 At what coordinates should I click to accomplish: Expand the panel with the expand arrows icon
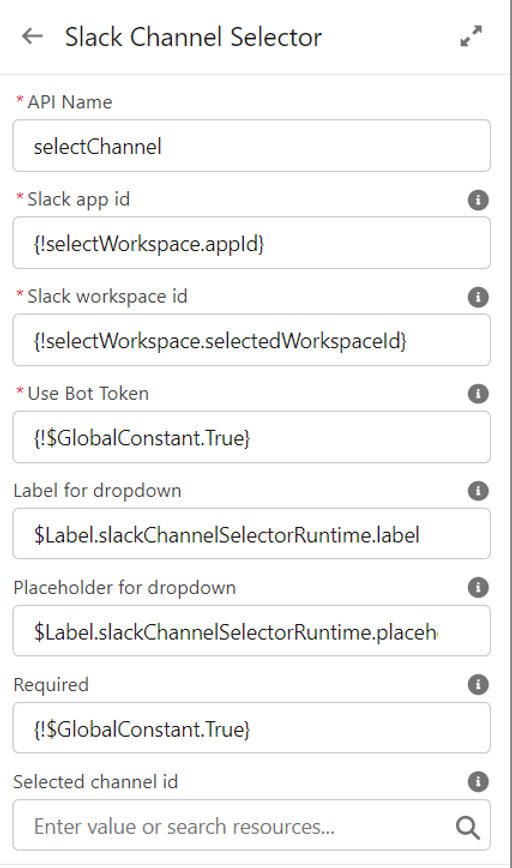click(x=471, y=37)
